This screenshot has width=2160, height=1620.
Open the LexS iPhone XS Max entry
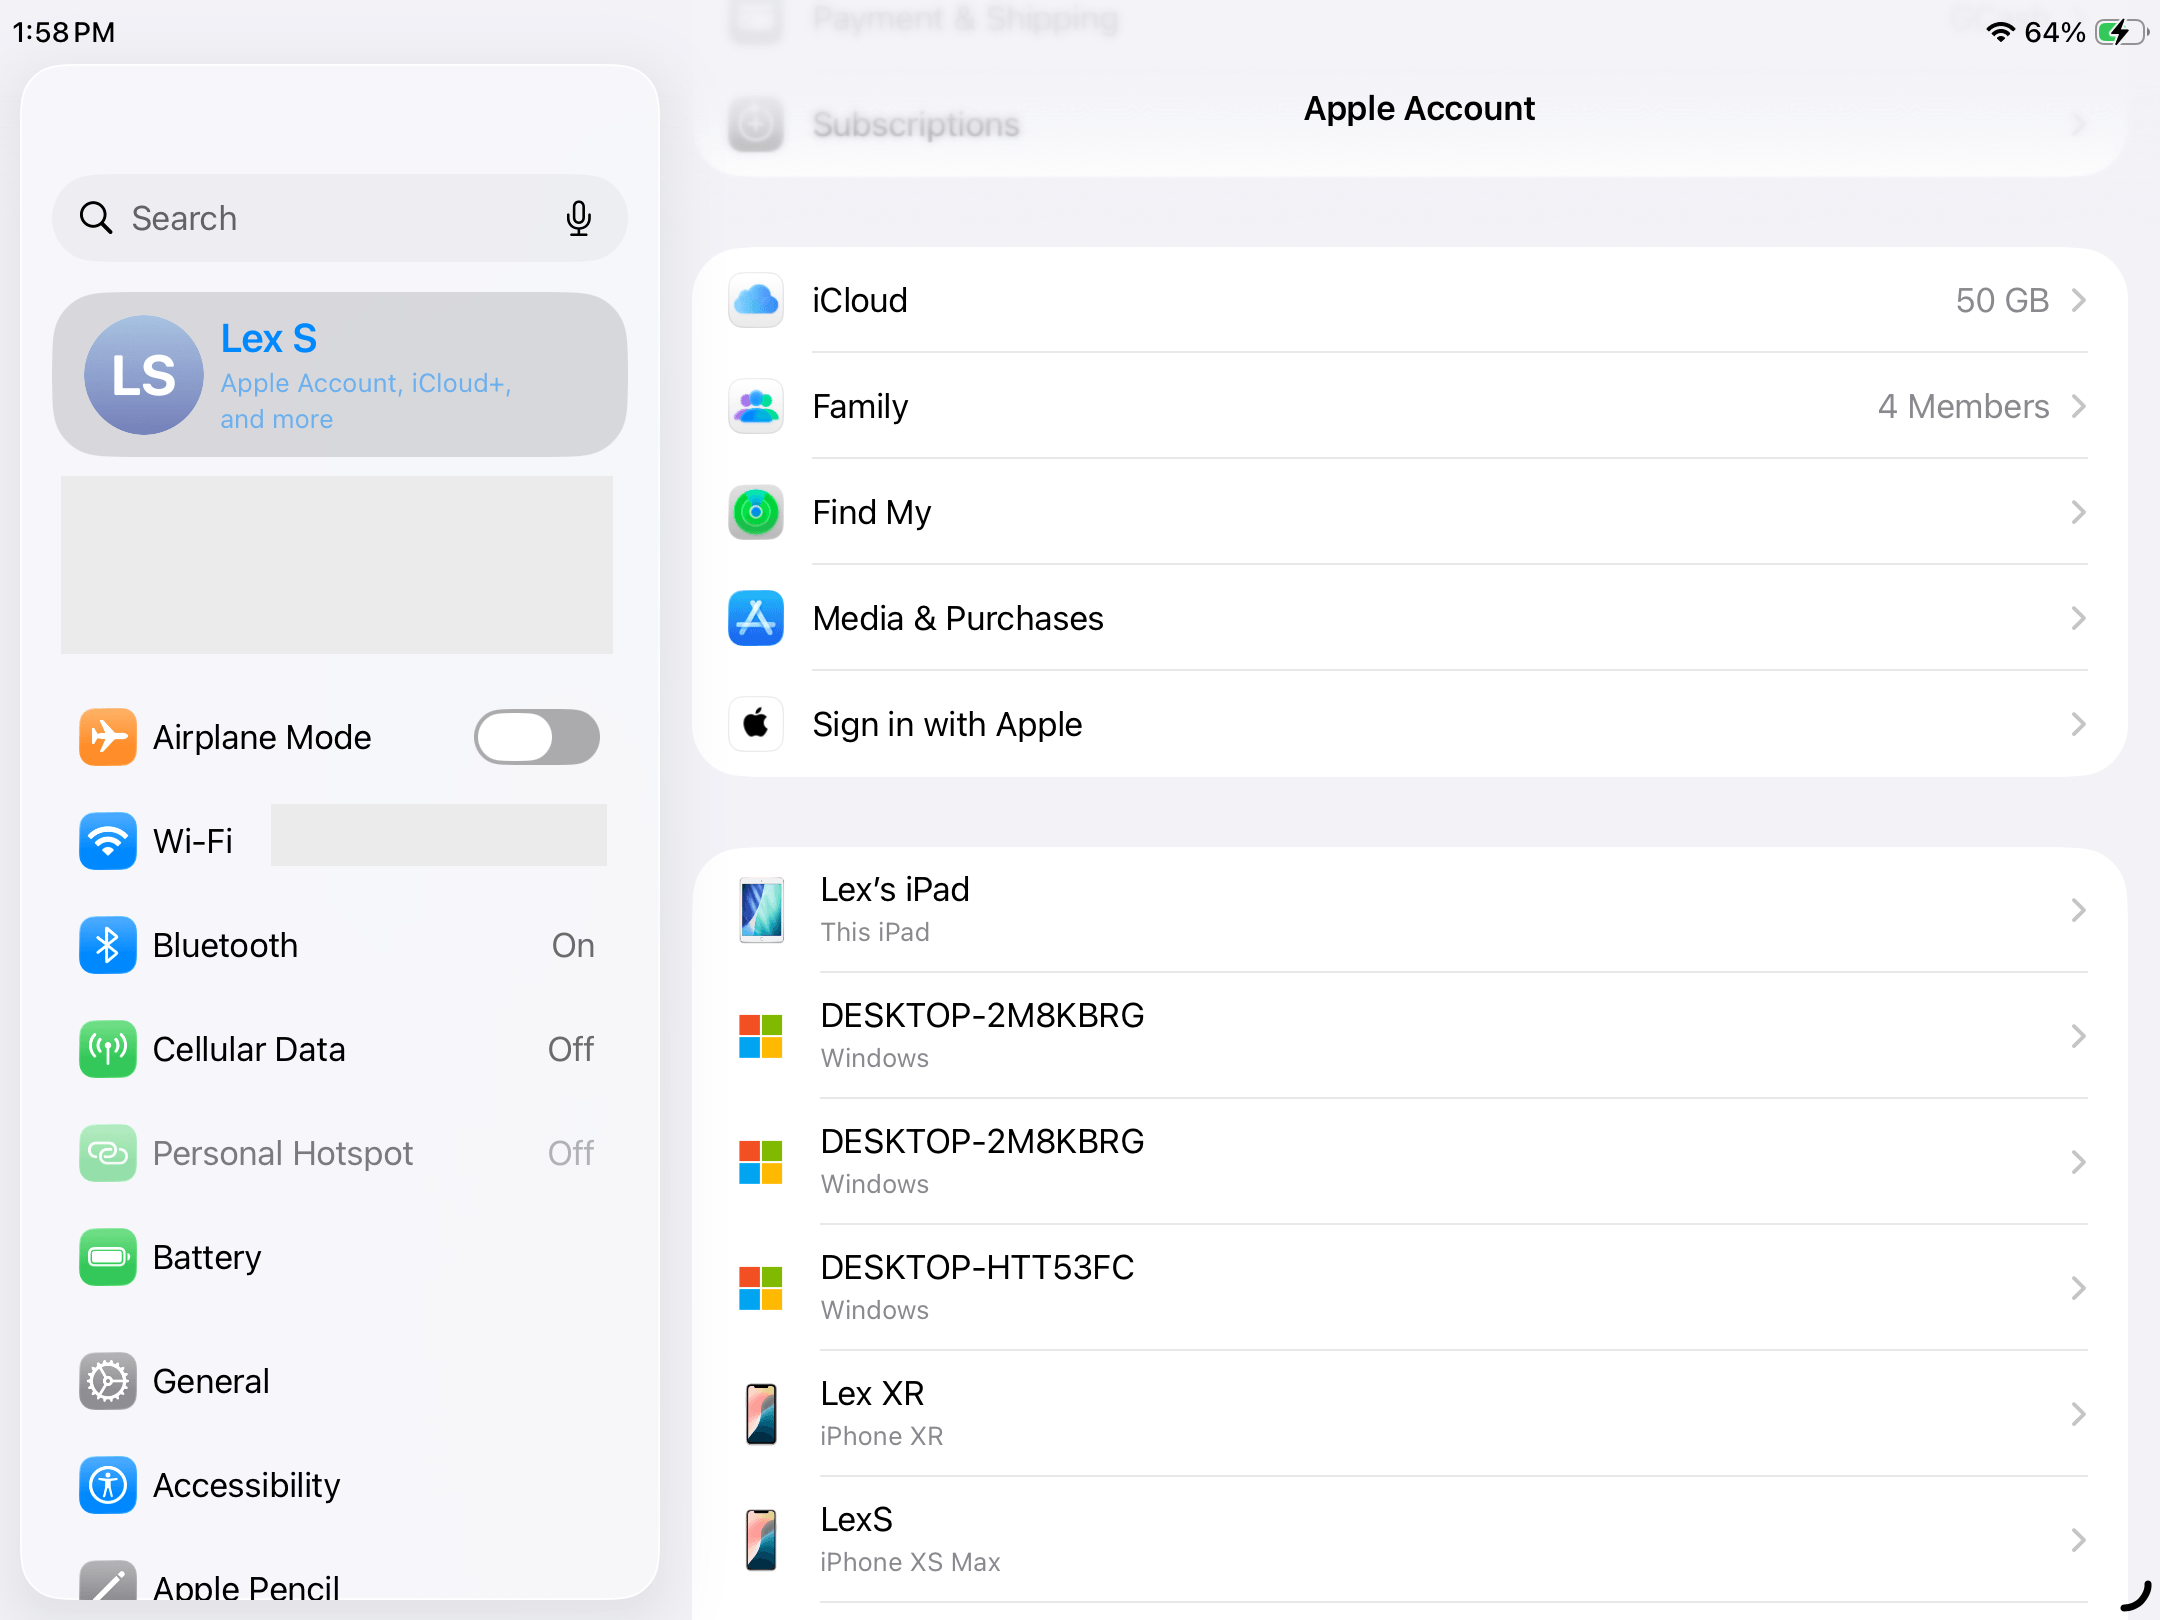[x=1410, y=1540]
